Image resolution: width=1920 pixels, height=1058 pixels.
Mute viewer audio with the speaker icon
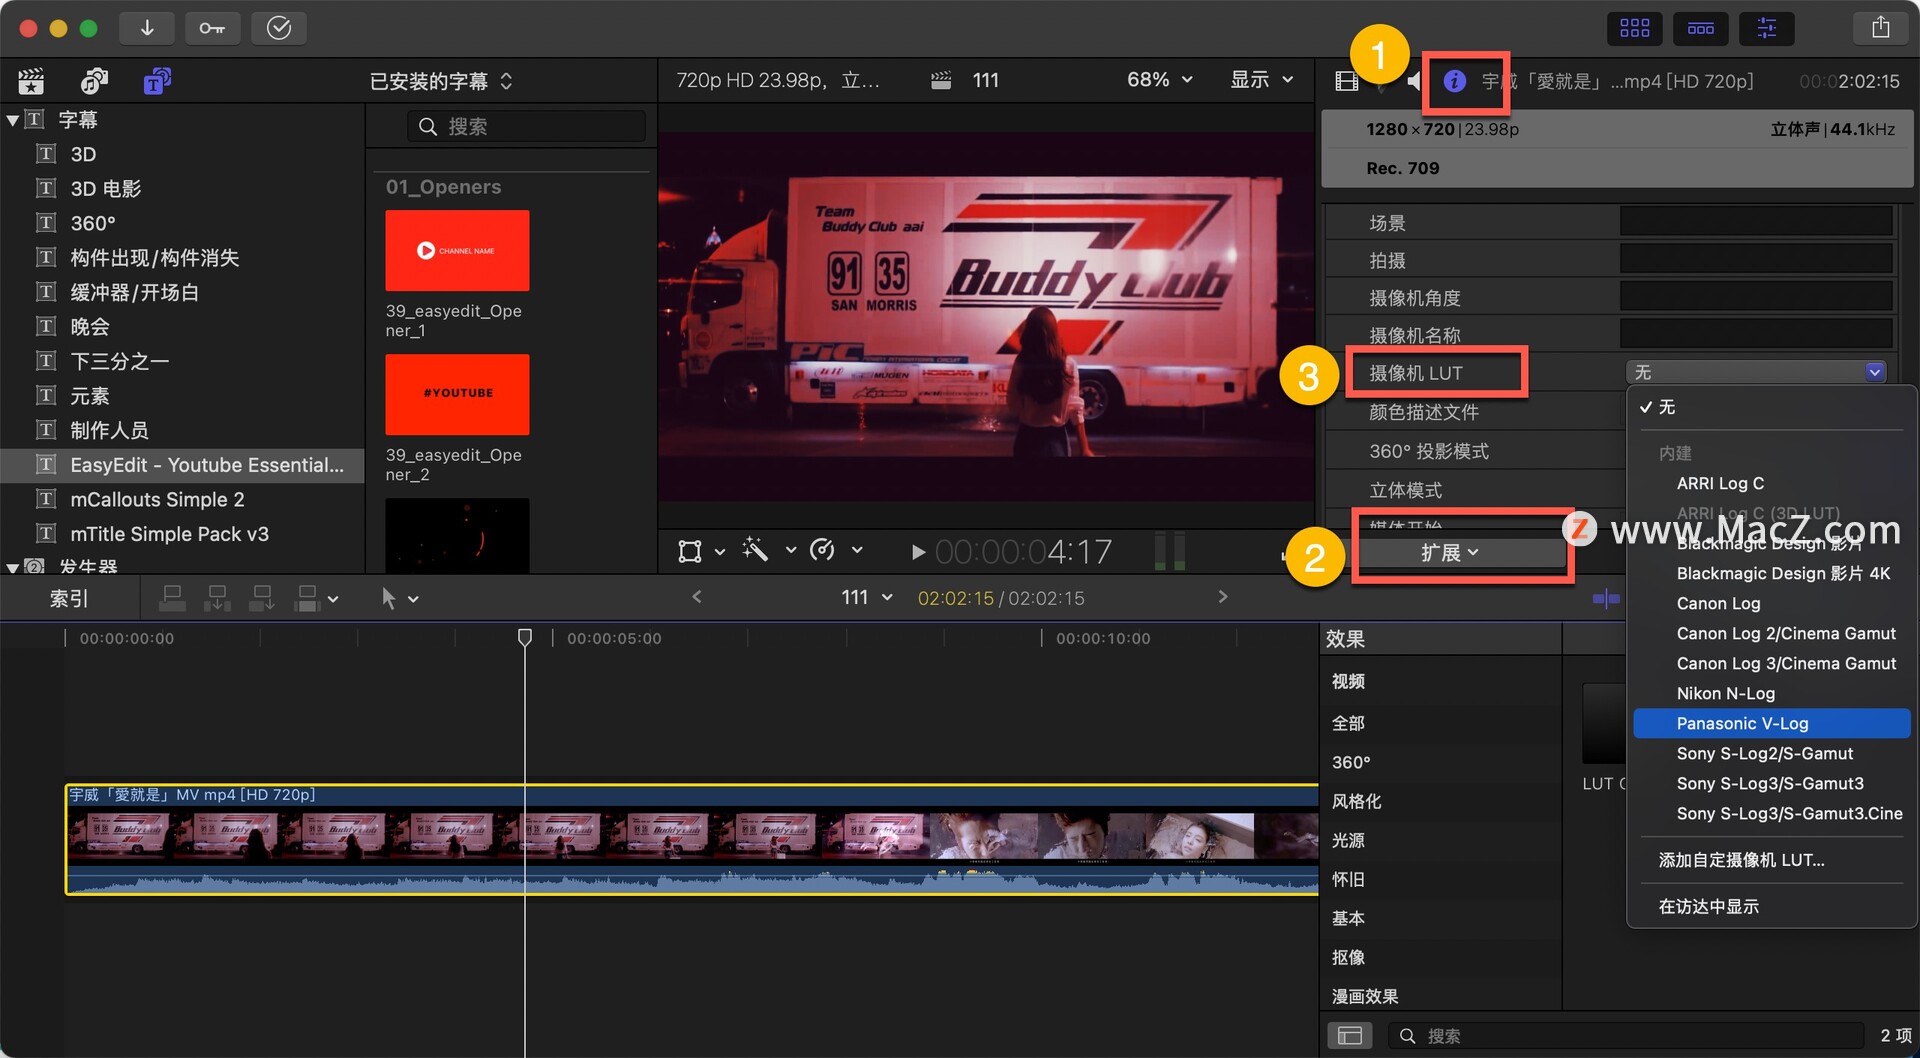coord(1414,81)
